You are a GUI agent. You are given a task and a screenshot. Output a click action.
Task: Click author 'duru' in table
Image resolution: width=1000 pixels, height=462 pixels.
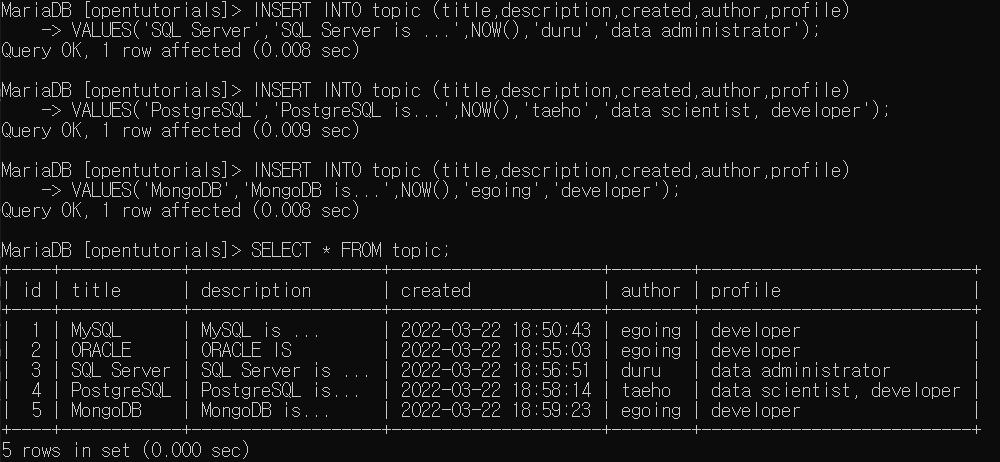coord(641,371)
